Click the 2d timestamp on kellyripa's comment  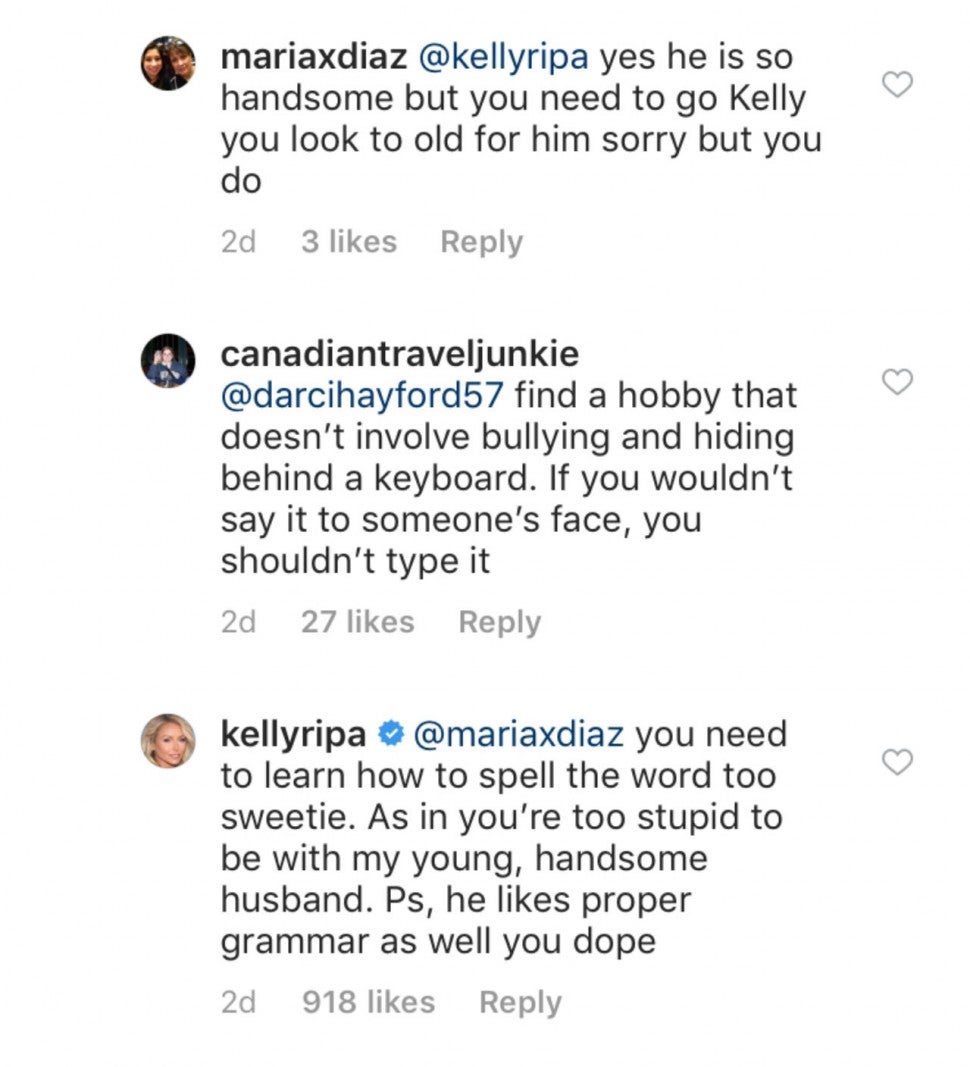[238, 1002]
